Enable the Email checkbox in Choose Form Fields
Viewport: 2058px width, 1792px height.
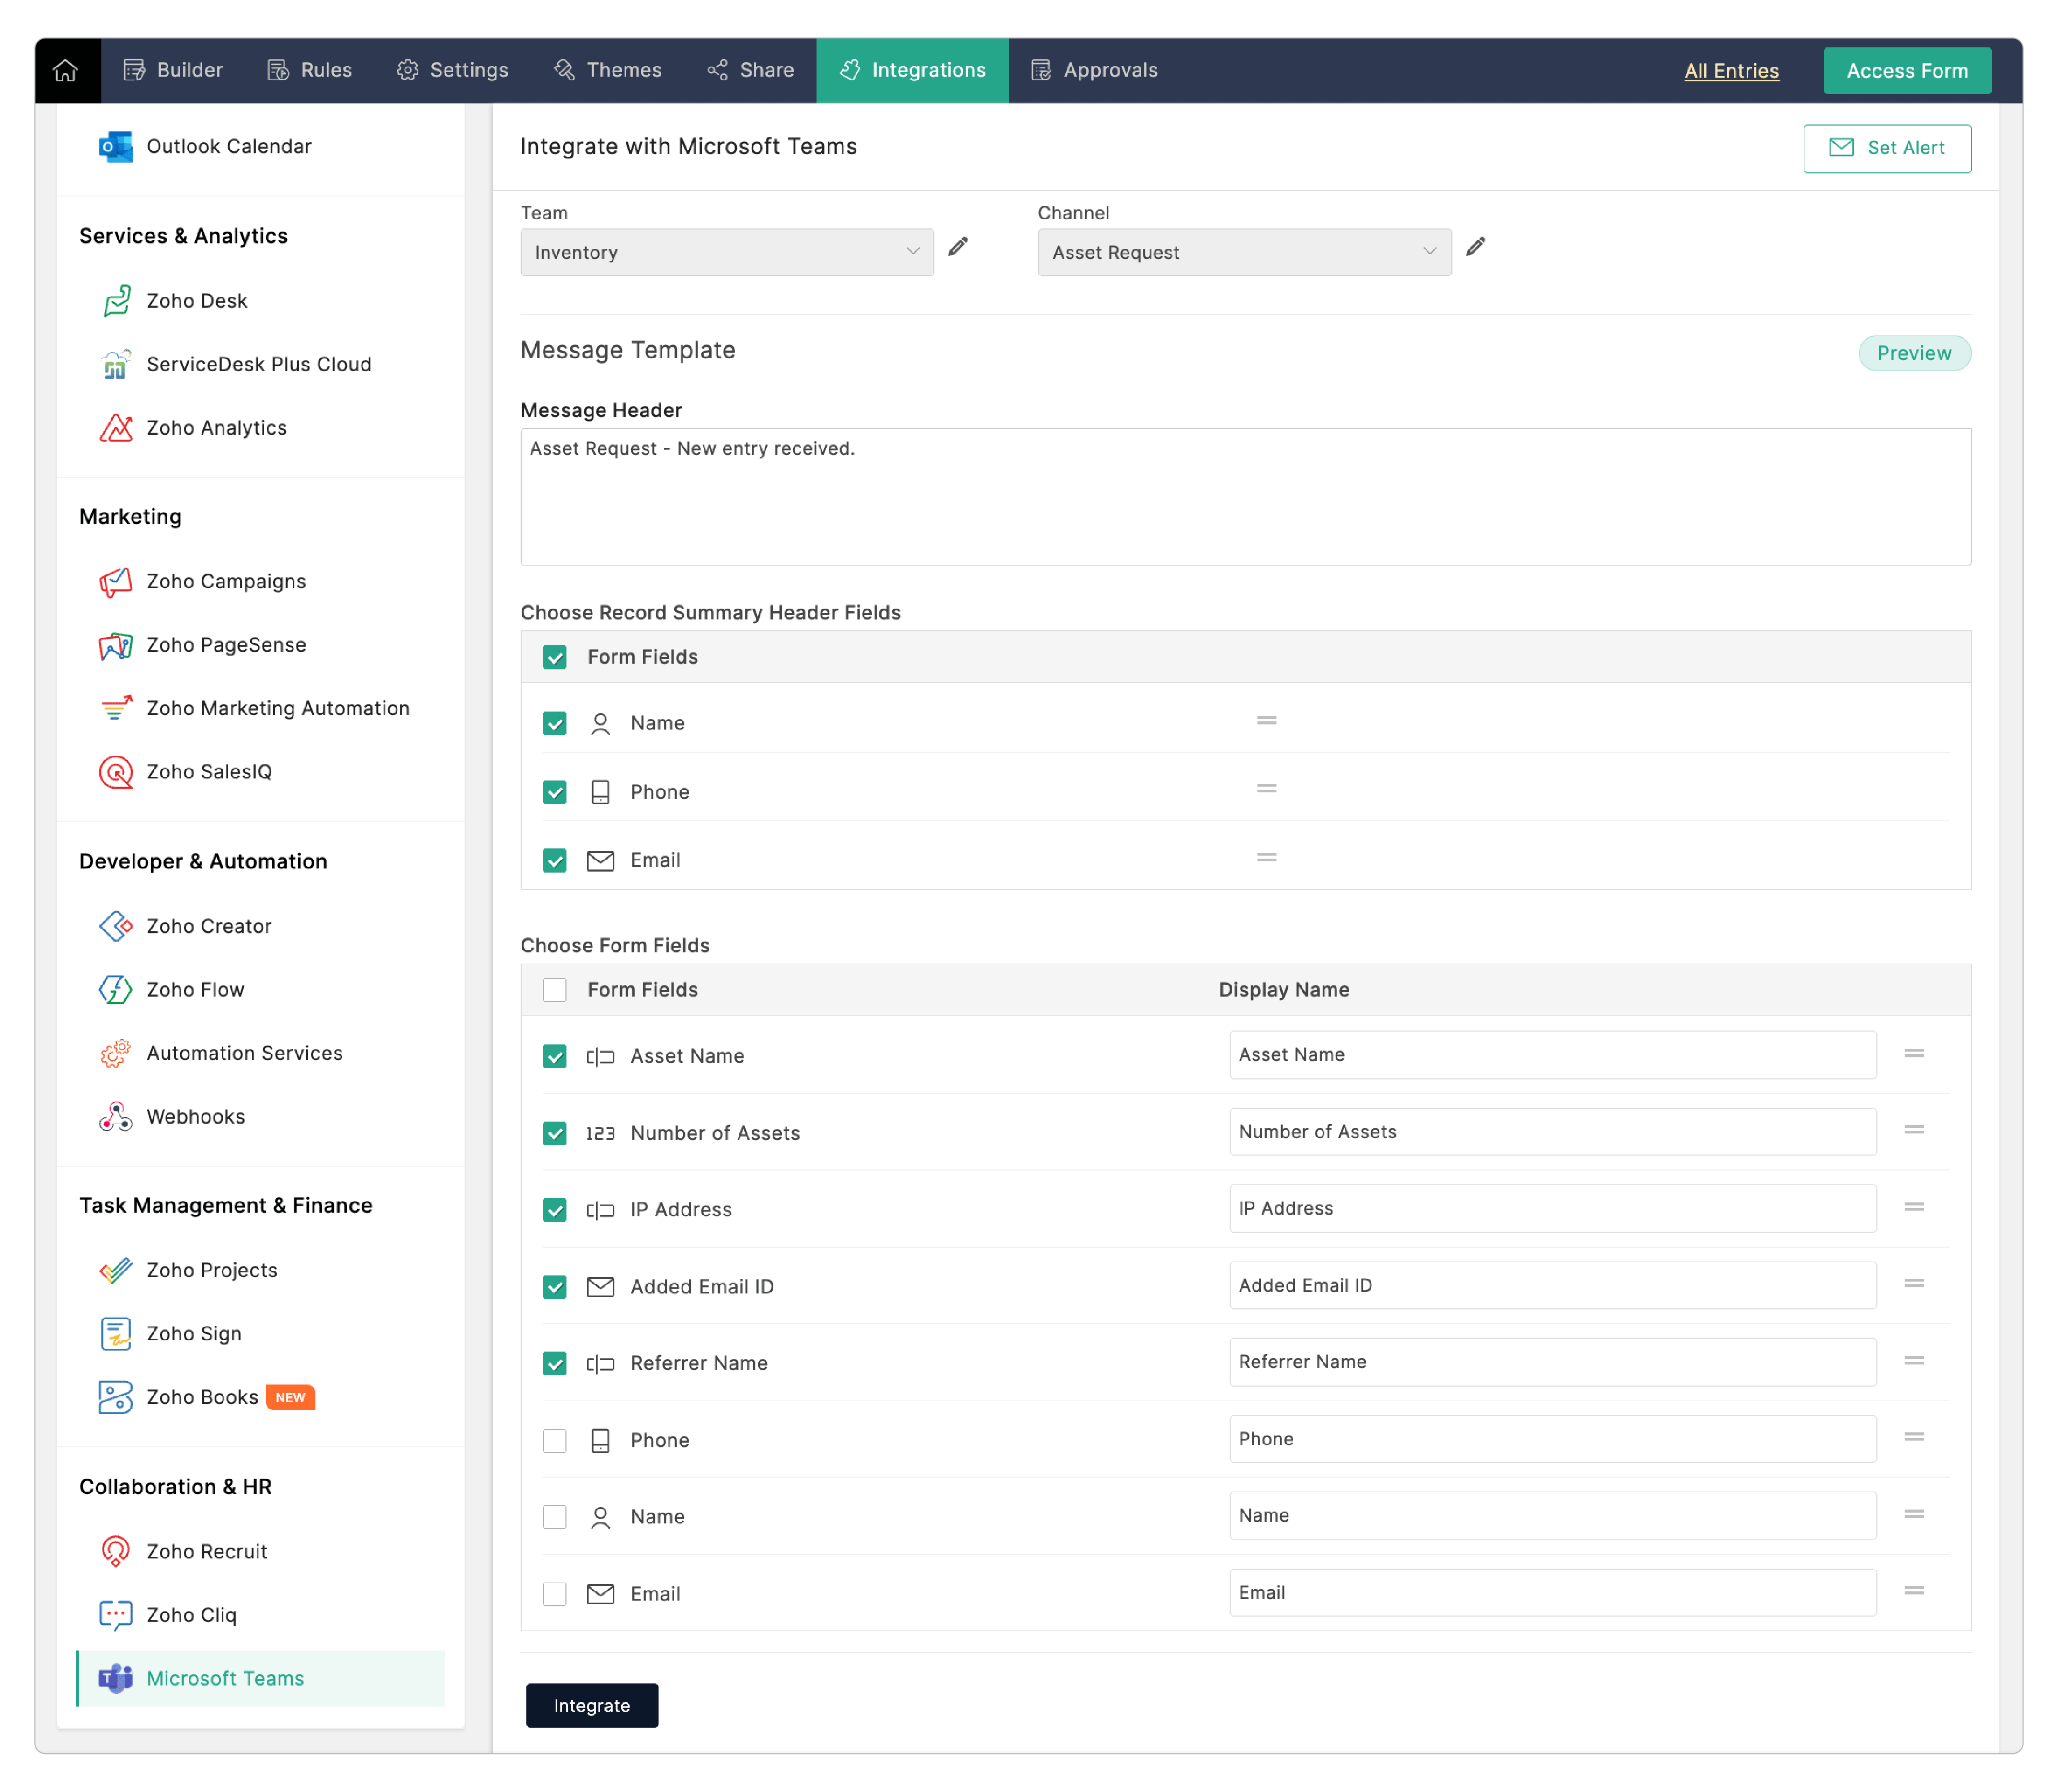click(x=554, y=1593)
